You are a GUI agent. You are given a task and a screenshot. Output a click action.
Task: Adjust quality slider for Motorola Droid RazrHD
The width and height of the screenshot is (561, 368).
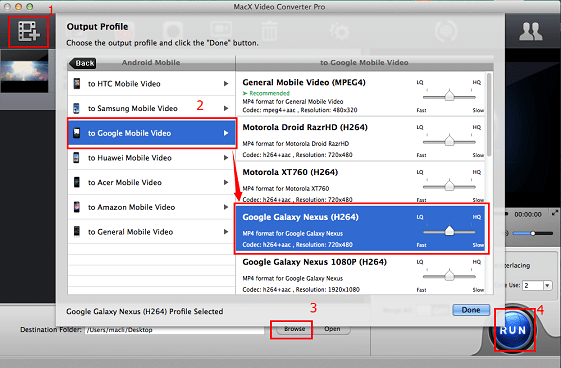(449, 141)
